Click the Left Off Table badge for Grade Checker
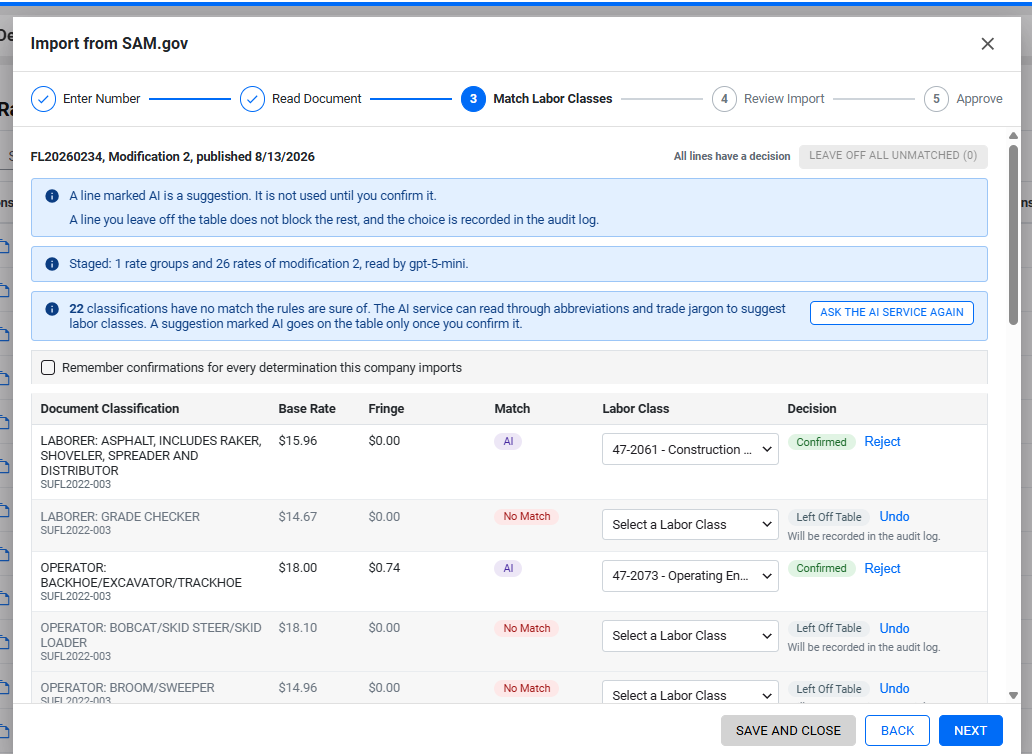The height and width of the screenshot is (754, 1032). (829, 517)
